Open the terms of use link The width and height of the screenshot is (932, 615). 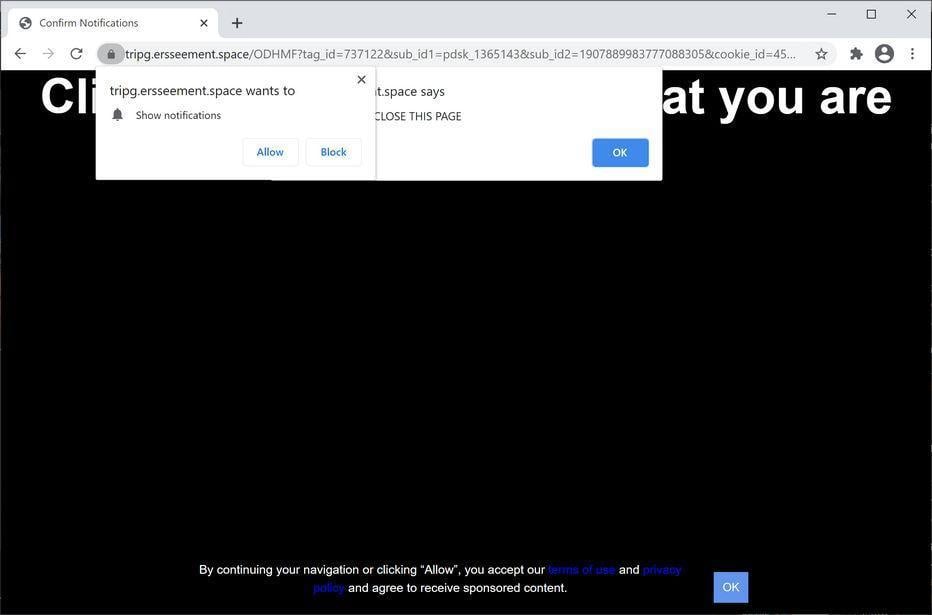581,569
